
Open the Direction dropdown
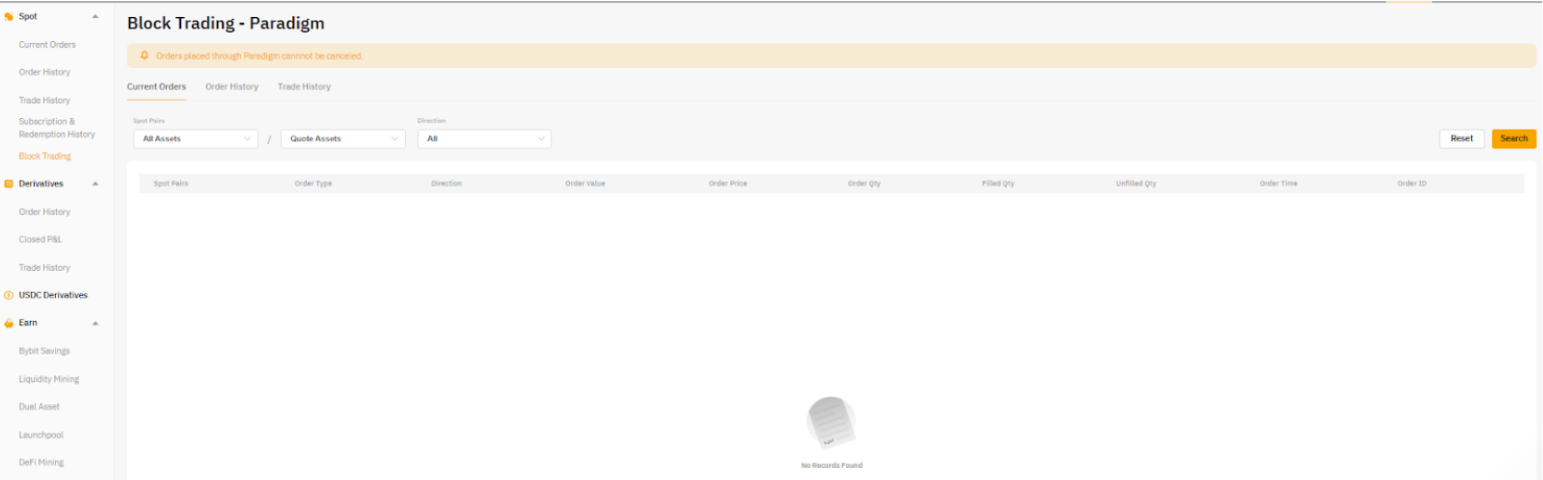point(484,139)
